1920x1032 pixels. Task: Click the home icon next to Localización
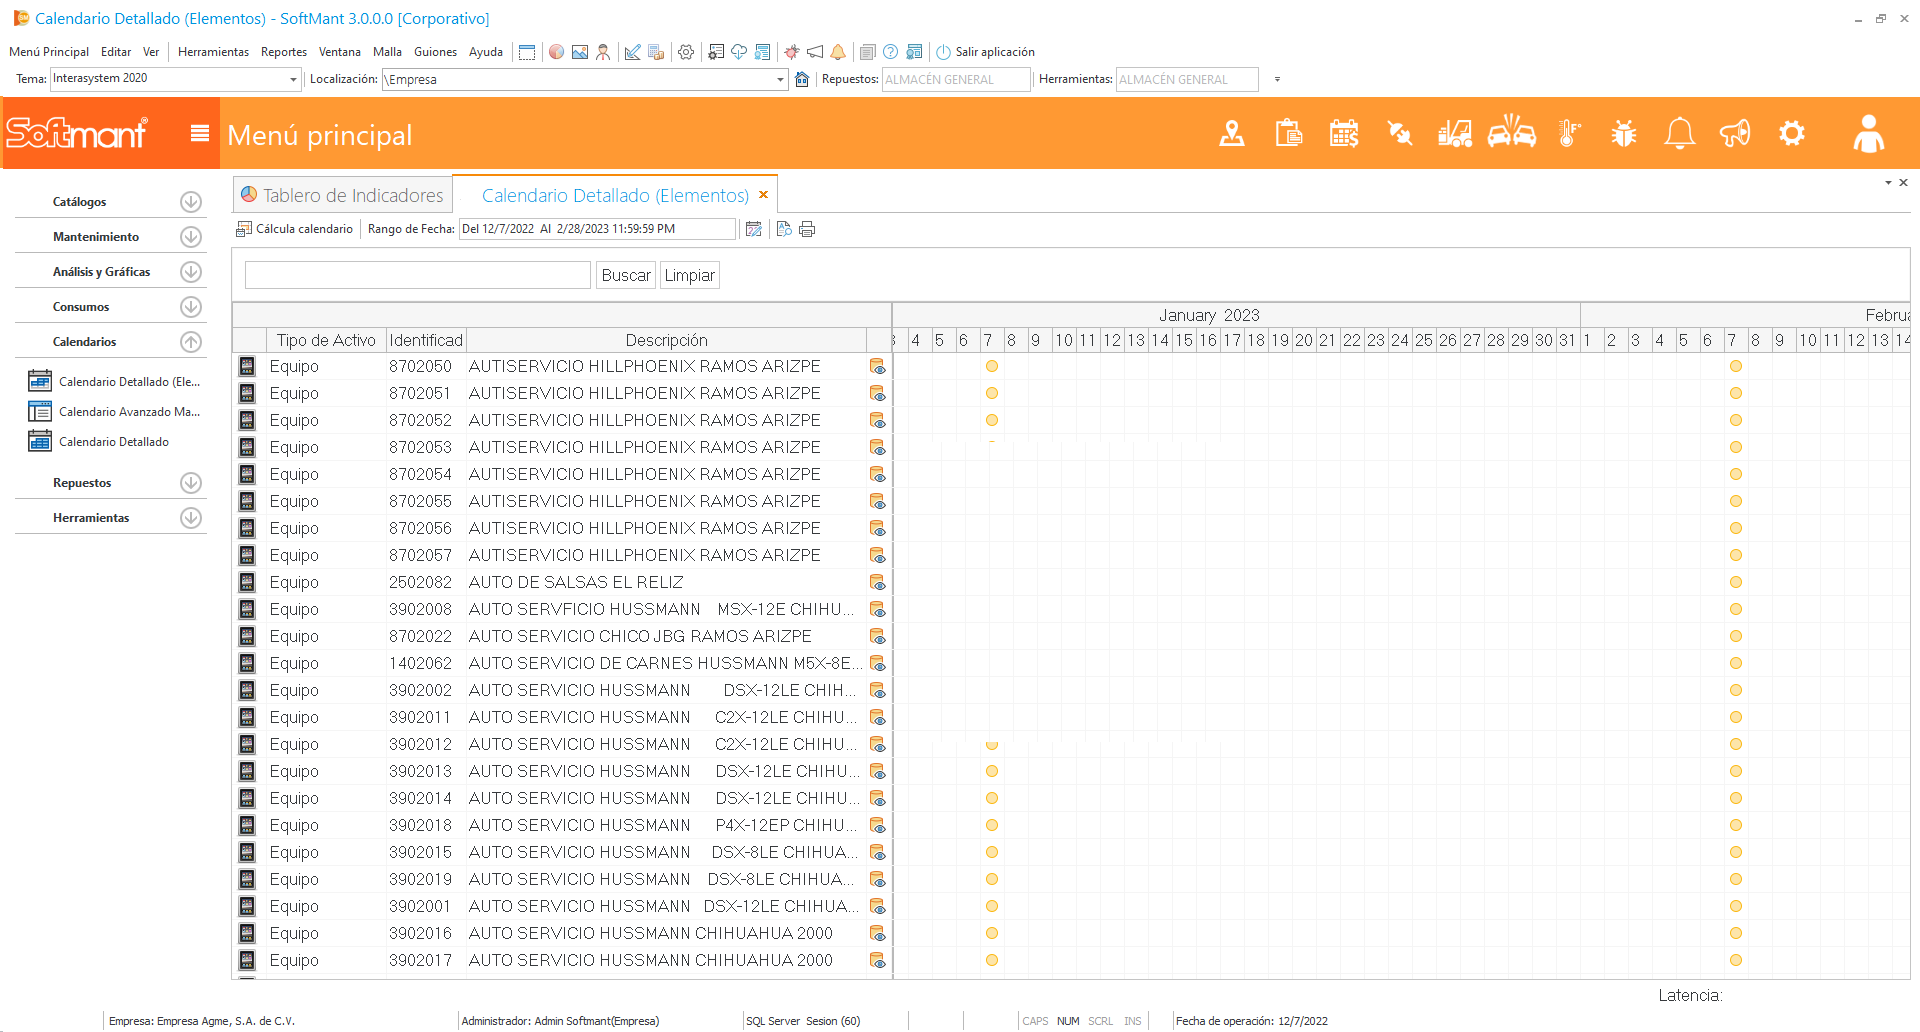point(802,79)
